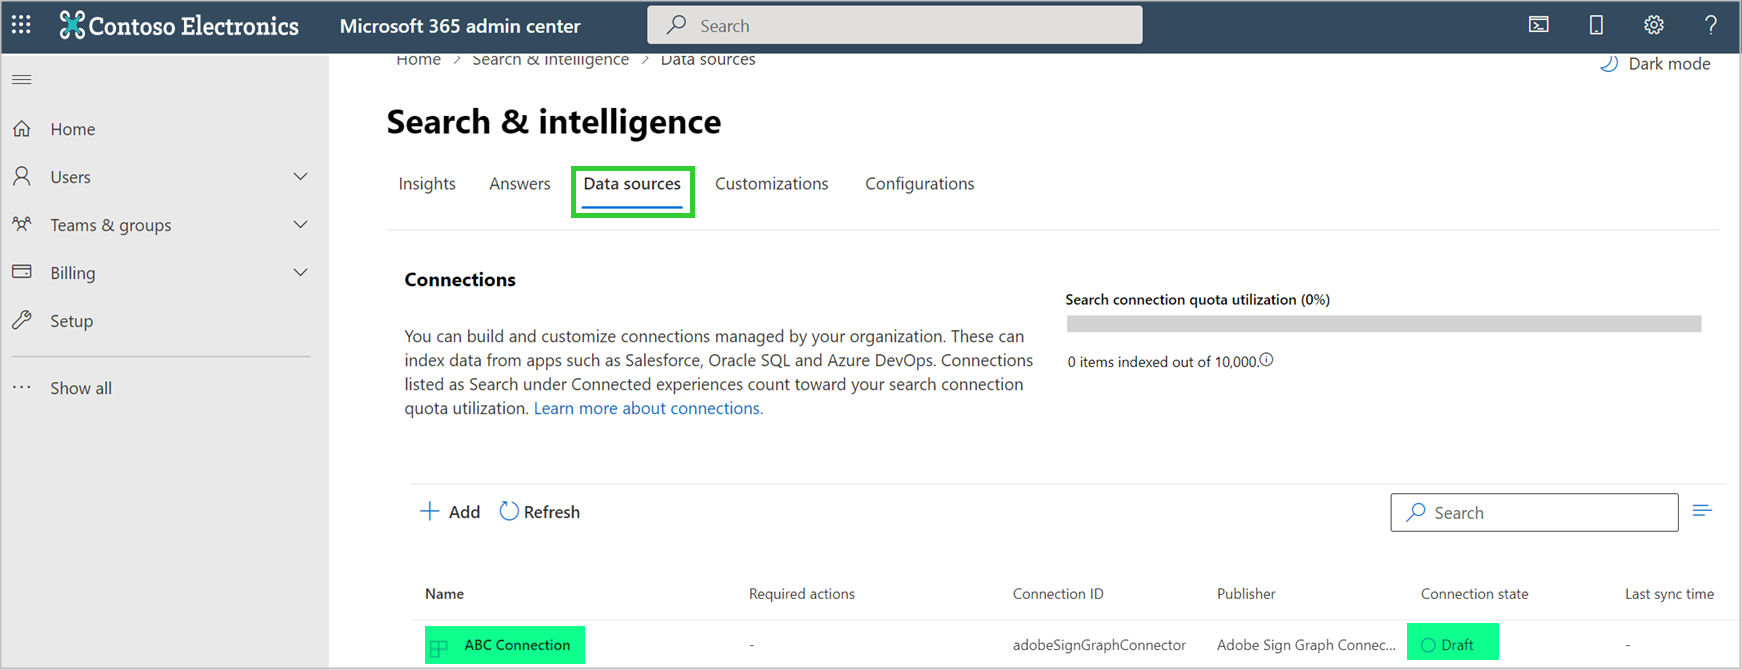The height and width of the screenshot is (670, 1742).
Task: Open the app launcher waffle icon
Action: 21,25
